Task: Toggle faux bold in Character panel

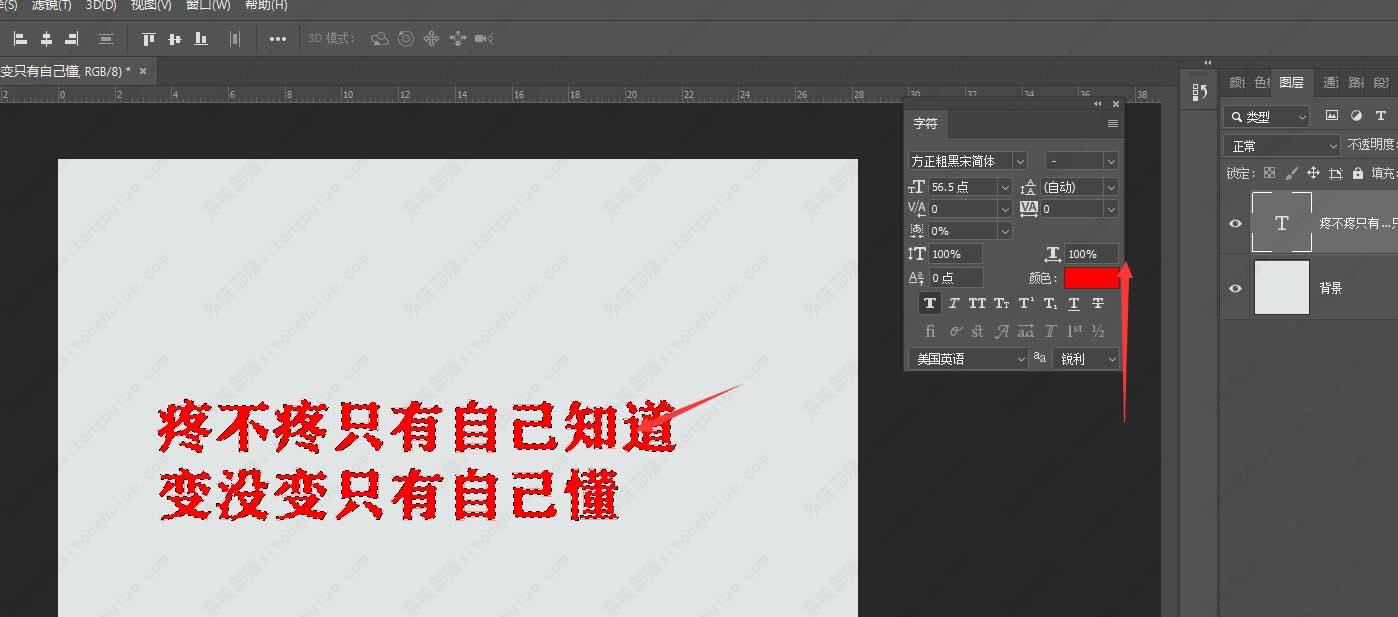Action: (930, 304)
